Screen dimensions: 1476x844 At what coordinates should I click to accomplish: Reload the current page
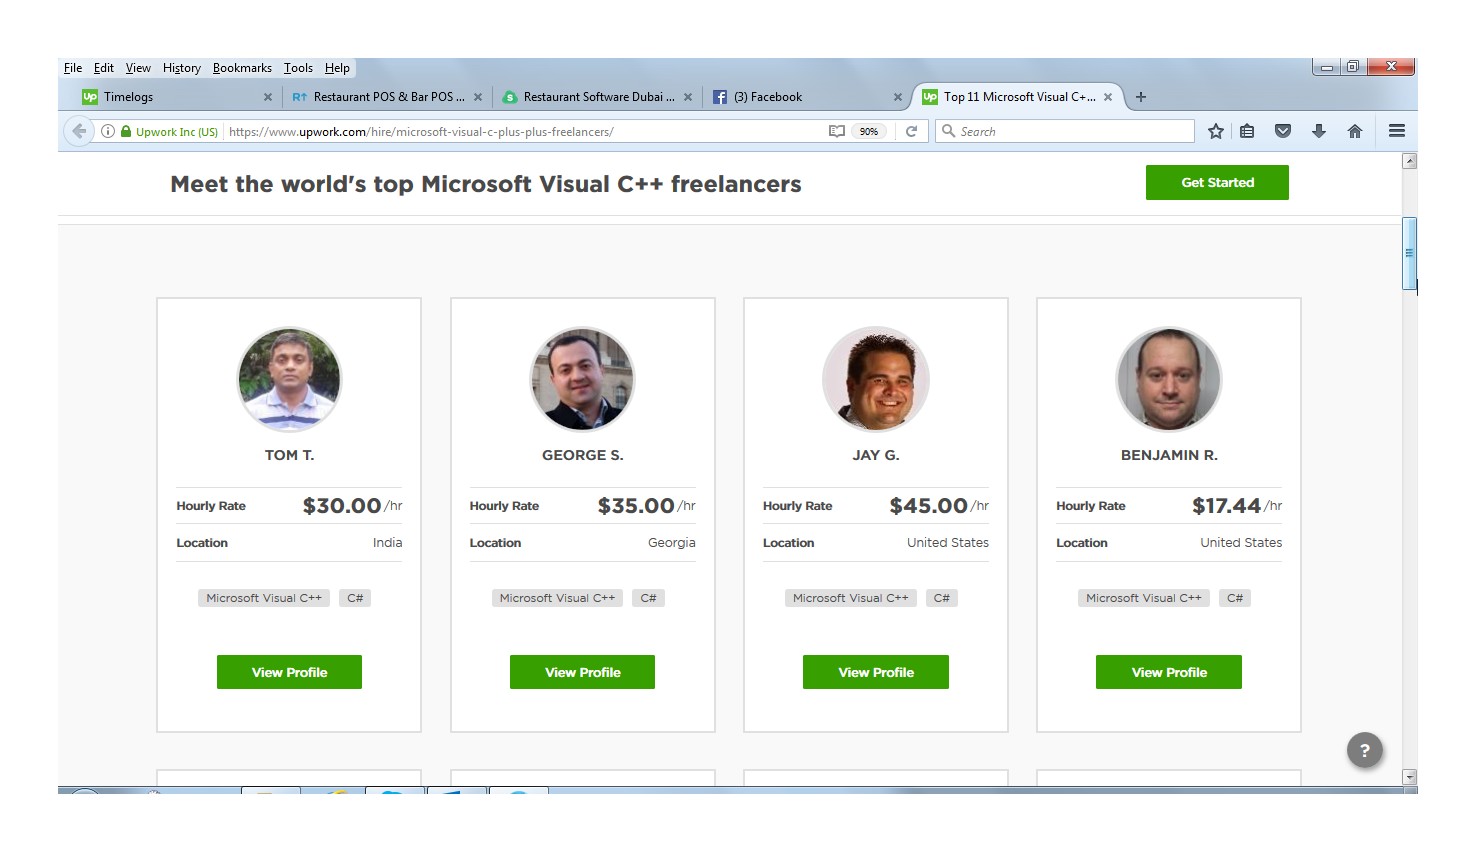tap(911, 131)
